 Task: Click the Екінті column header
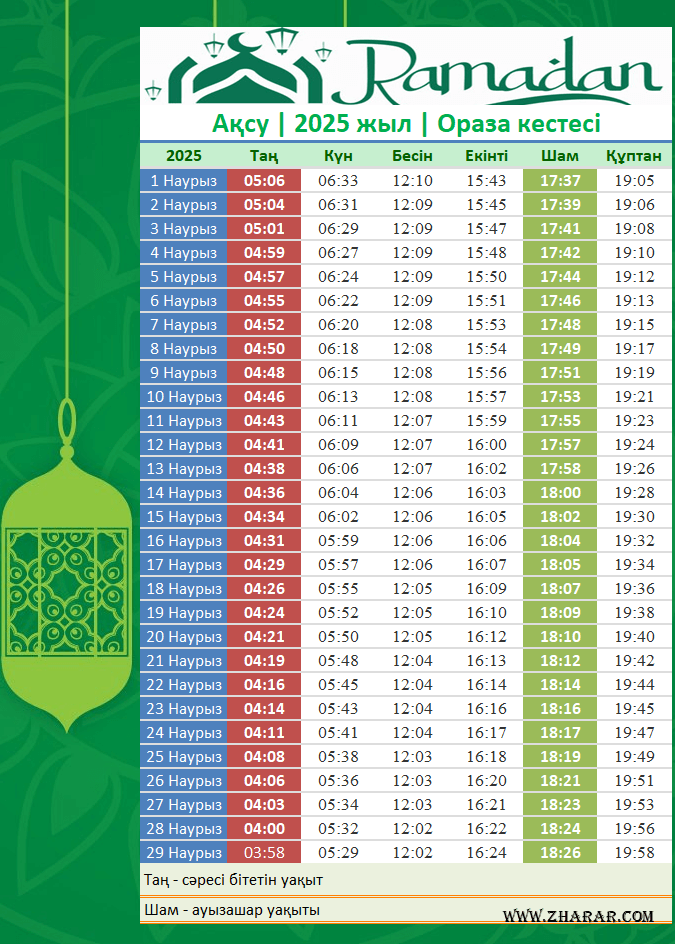486,156
